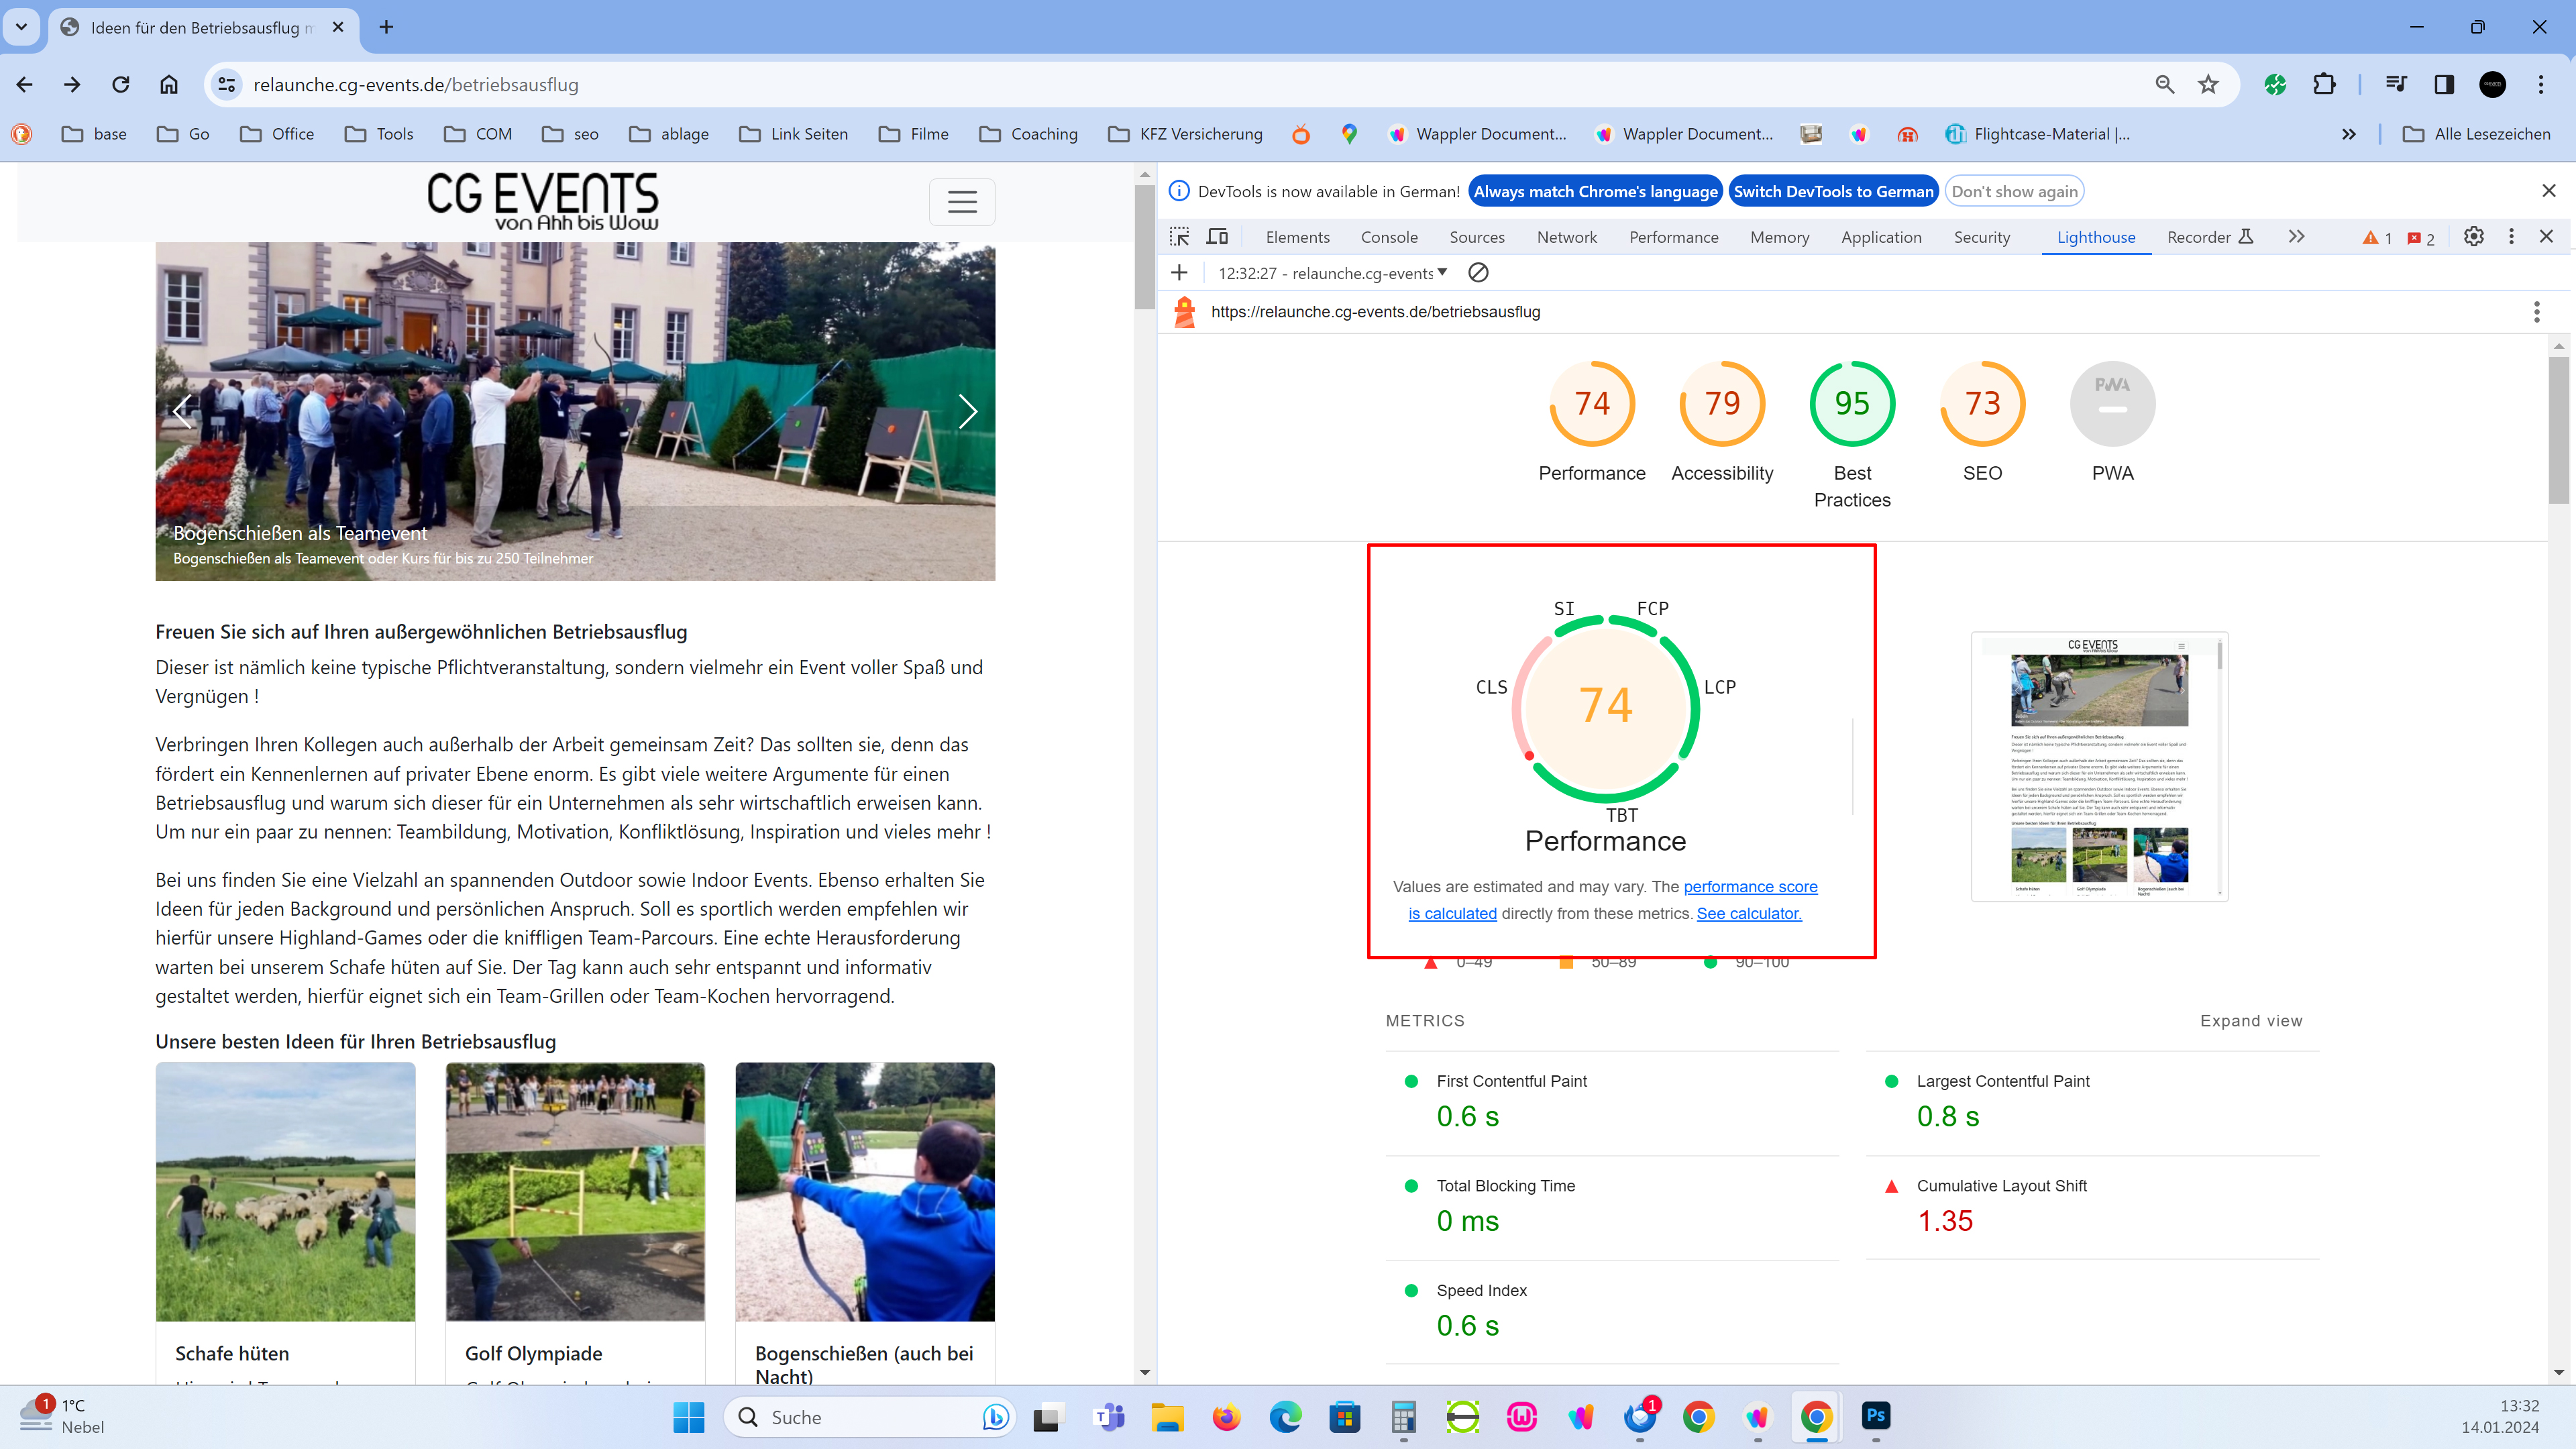This screenshot has width=2576, height=1449.
Task: Select the Lighthouse tab
Action: tap(2096, 238)
